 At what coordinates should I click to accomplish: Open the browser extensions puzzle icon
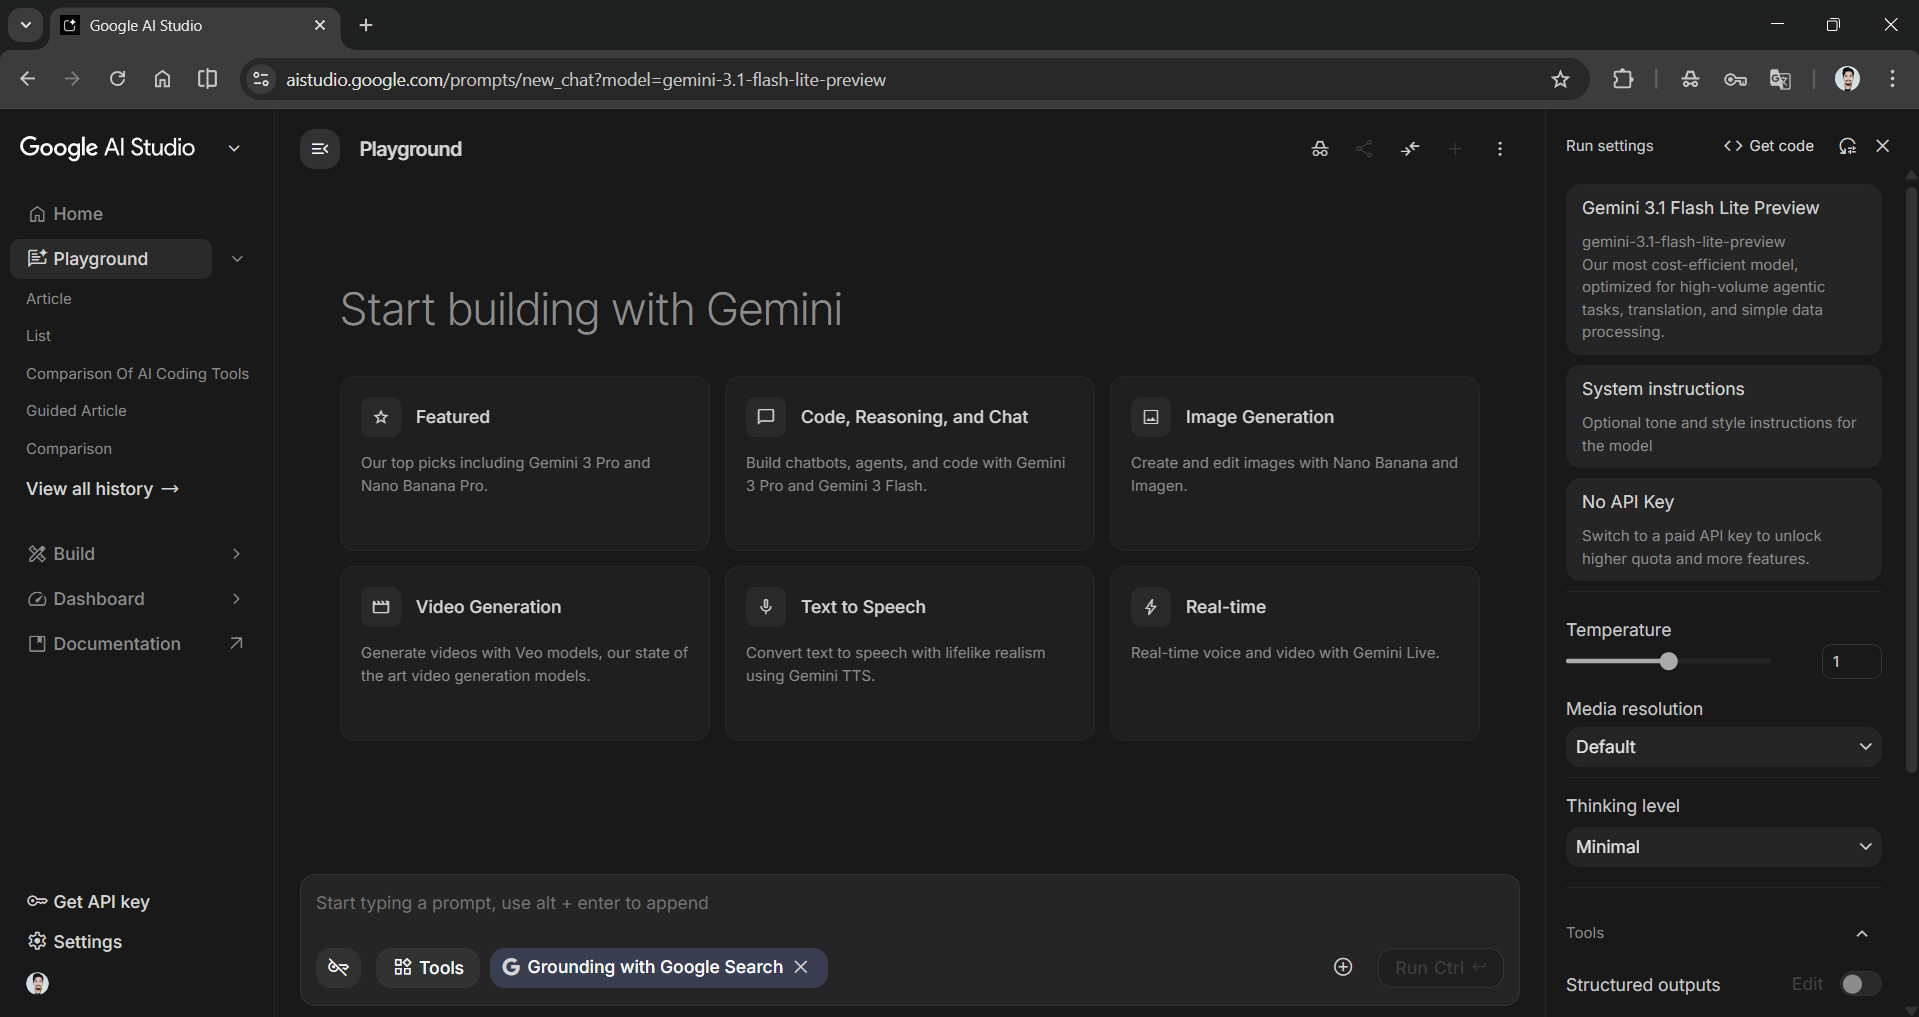(x=1623, y=79)
